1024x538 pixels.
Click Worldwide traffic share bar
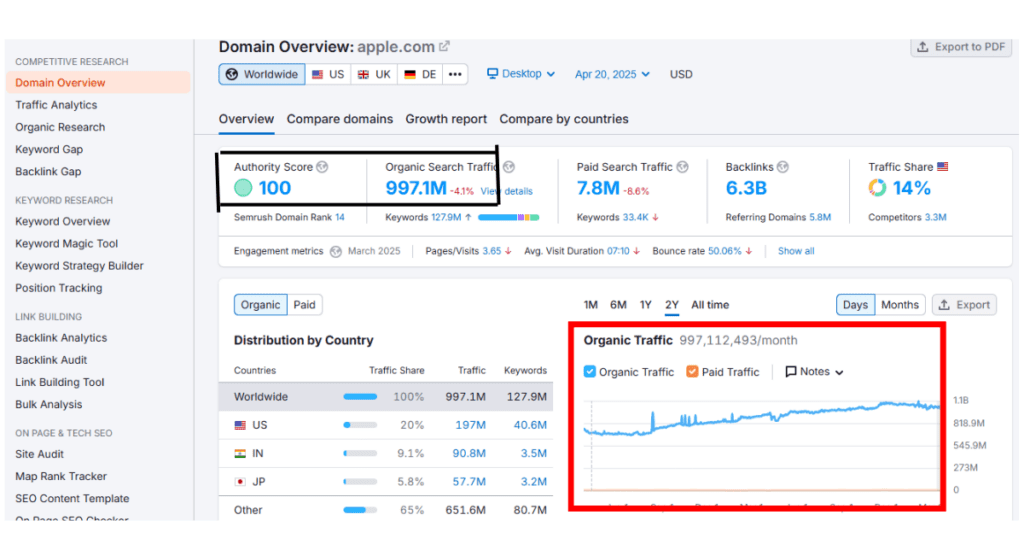pos(360,397)
